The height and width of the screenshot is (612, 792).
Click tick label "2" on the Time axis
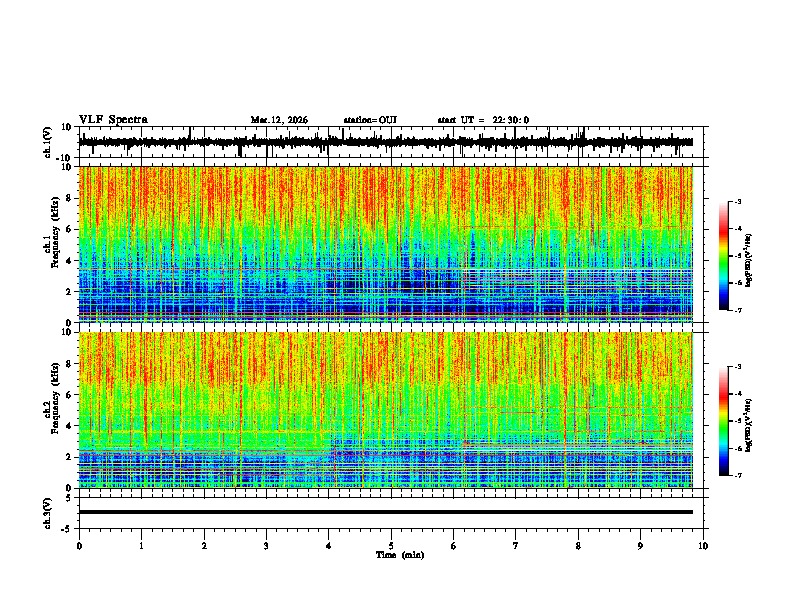coord(204,546)
